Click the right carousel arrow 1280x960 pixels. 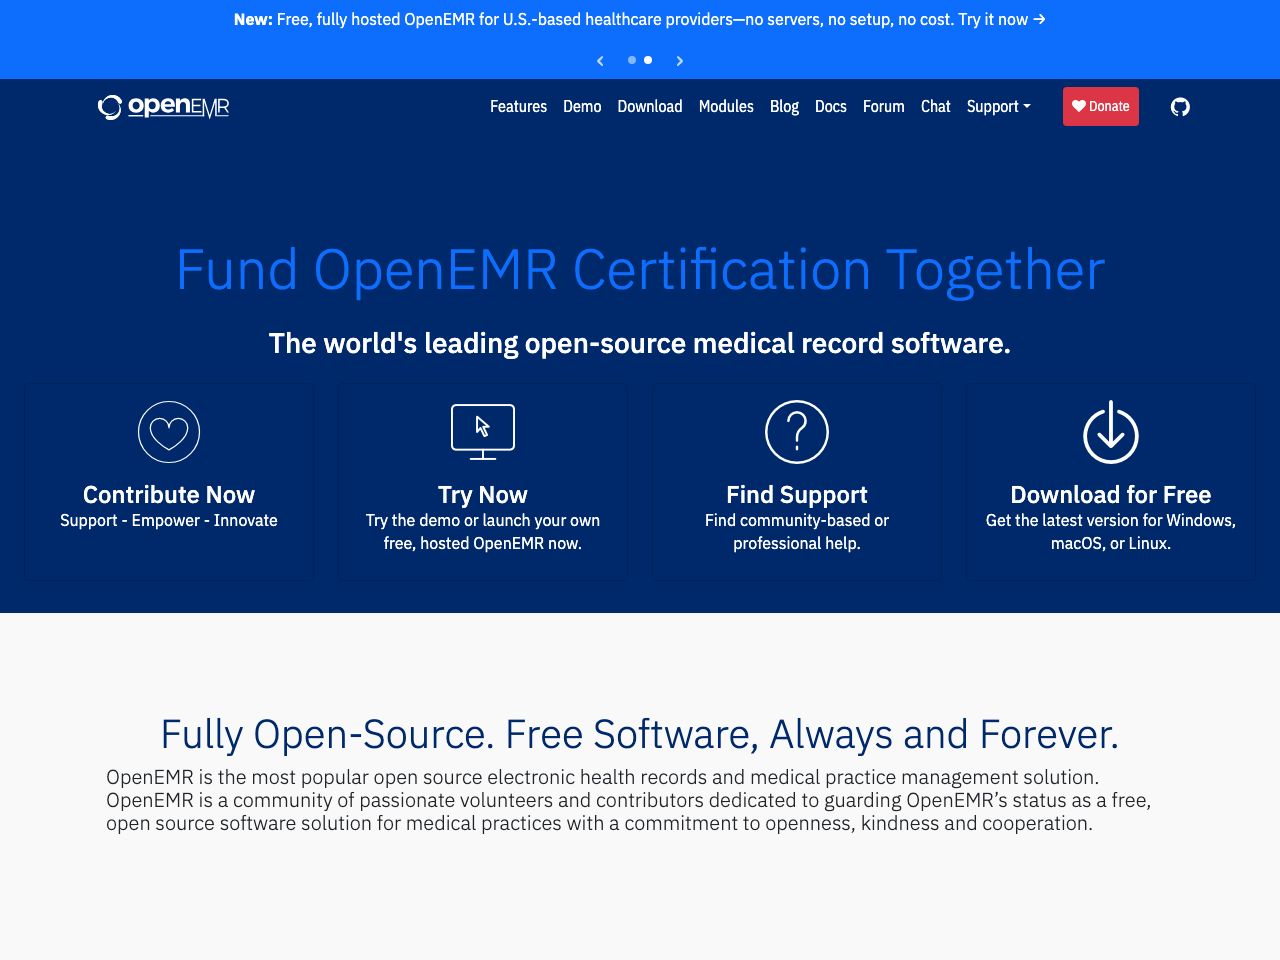click(679, 60)
